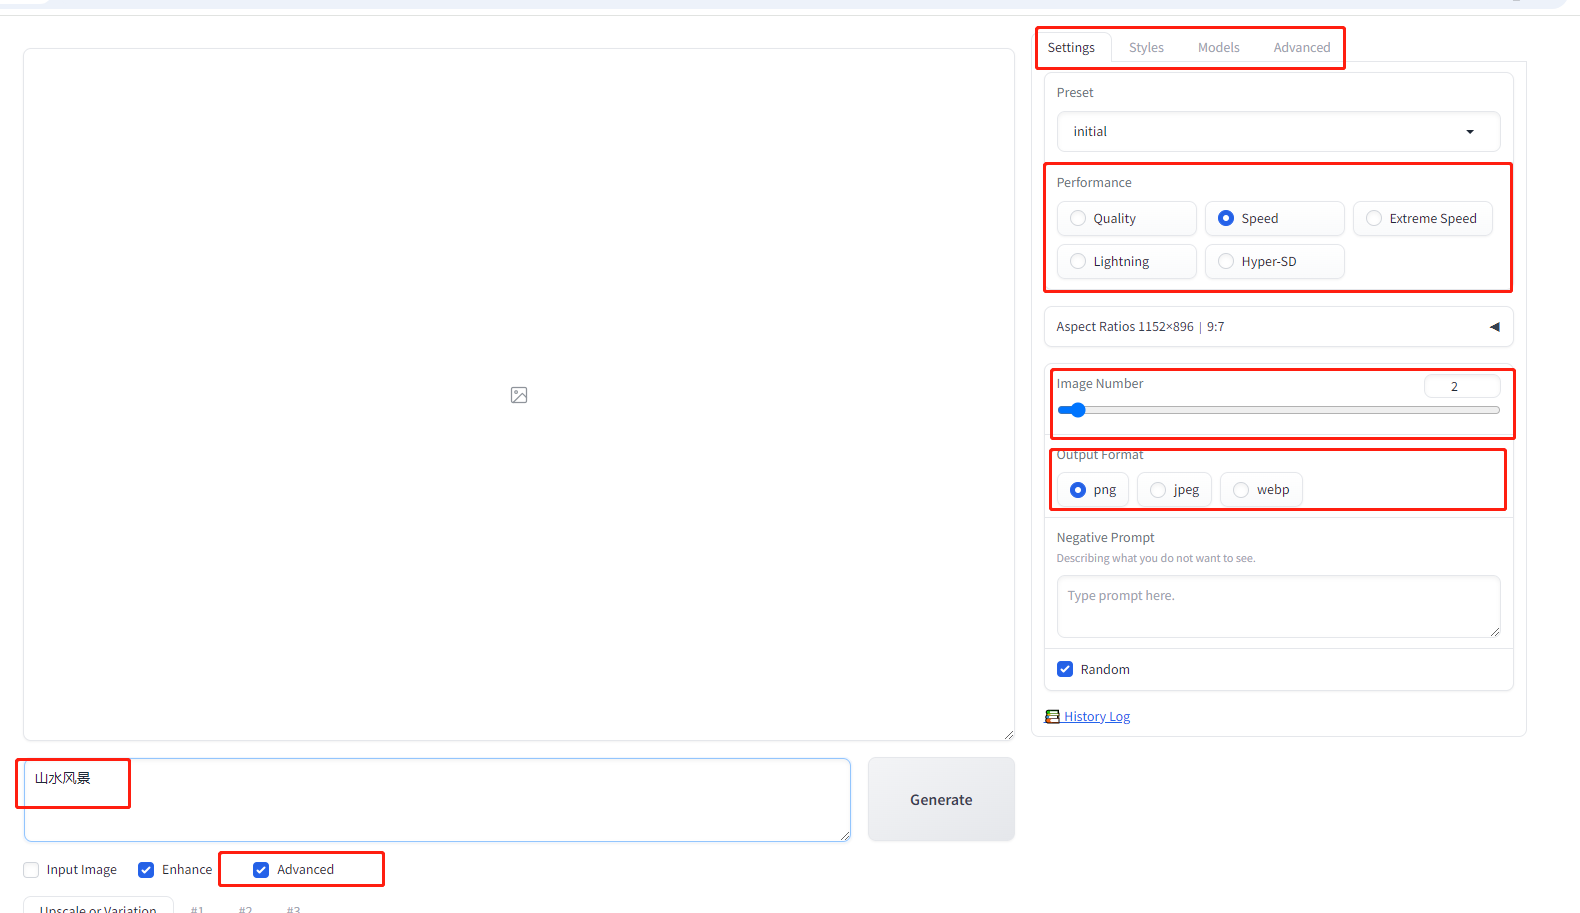Uncheck the Enhance checkbox
1580x913 pixels.
tap(147, 870)
